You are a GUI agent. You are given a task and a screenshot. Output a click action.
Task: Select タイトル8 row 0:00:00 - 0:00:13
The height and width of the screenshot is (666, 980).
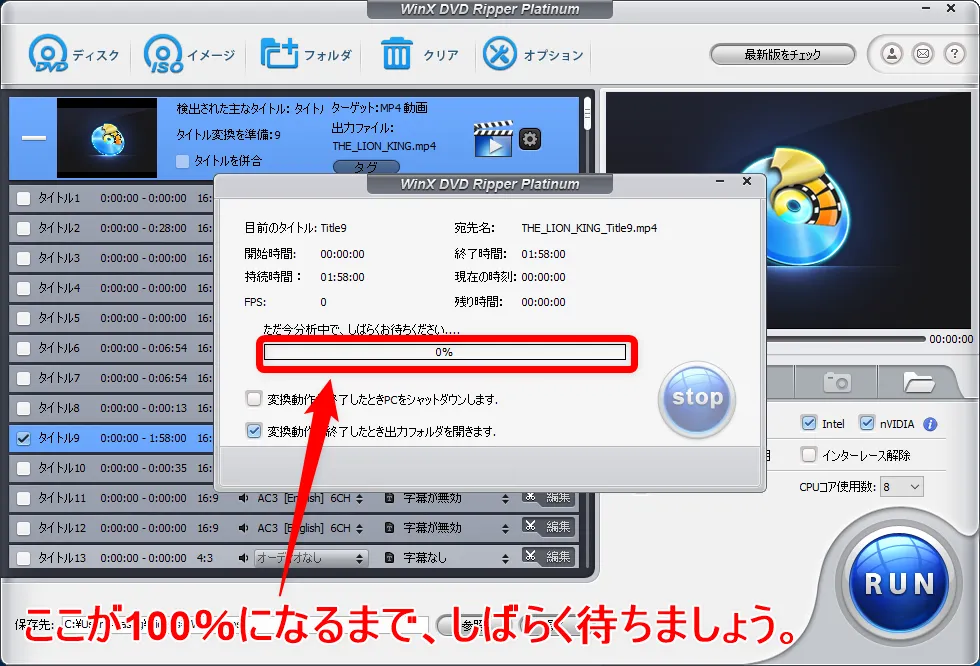[x=143, y=408]
